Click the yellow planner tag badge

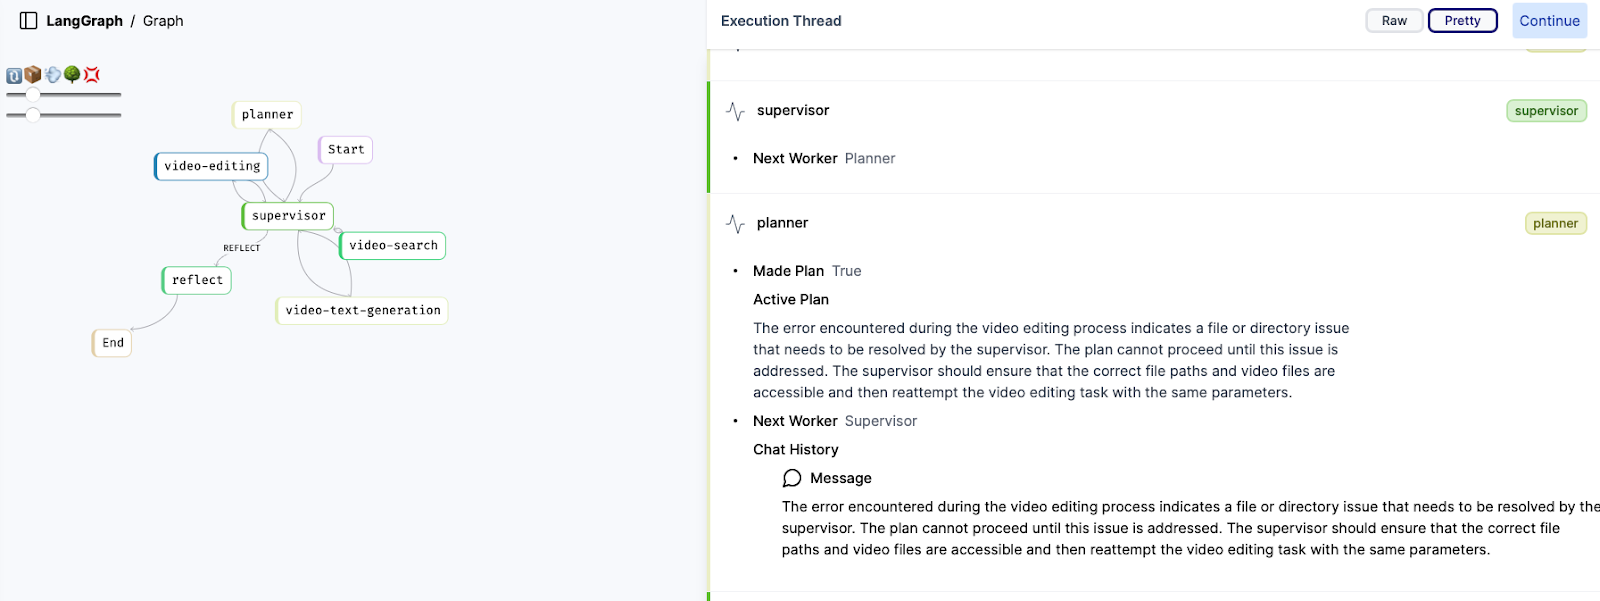pos(1555,224)
